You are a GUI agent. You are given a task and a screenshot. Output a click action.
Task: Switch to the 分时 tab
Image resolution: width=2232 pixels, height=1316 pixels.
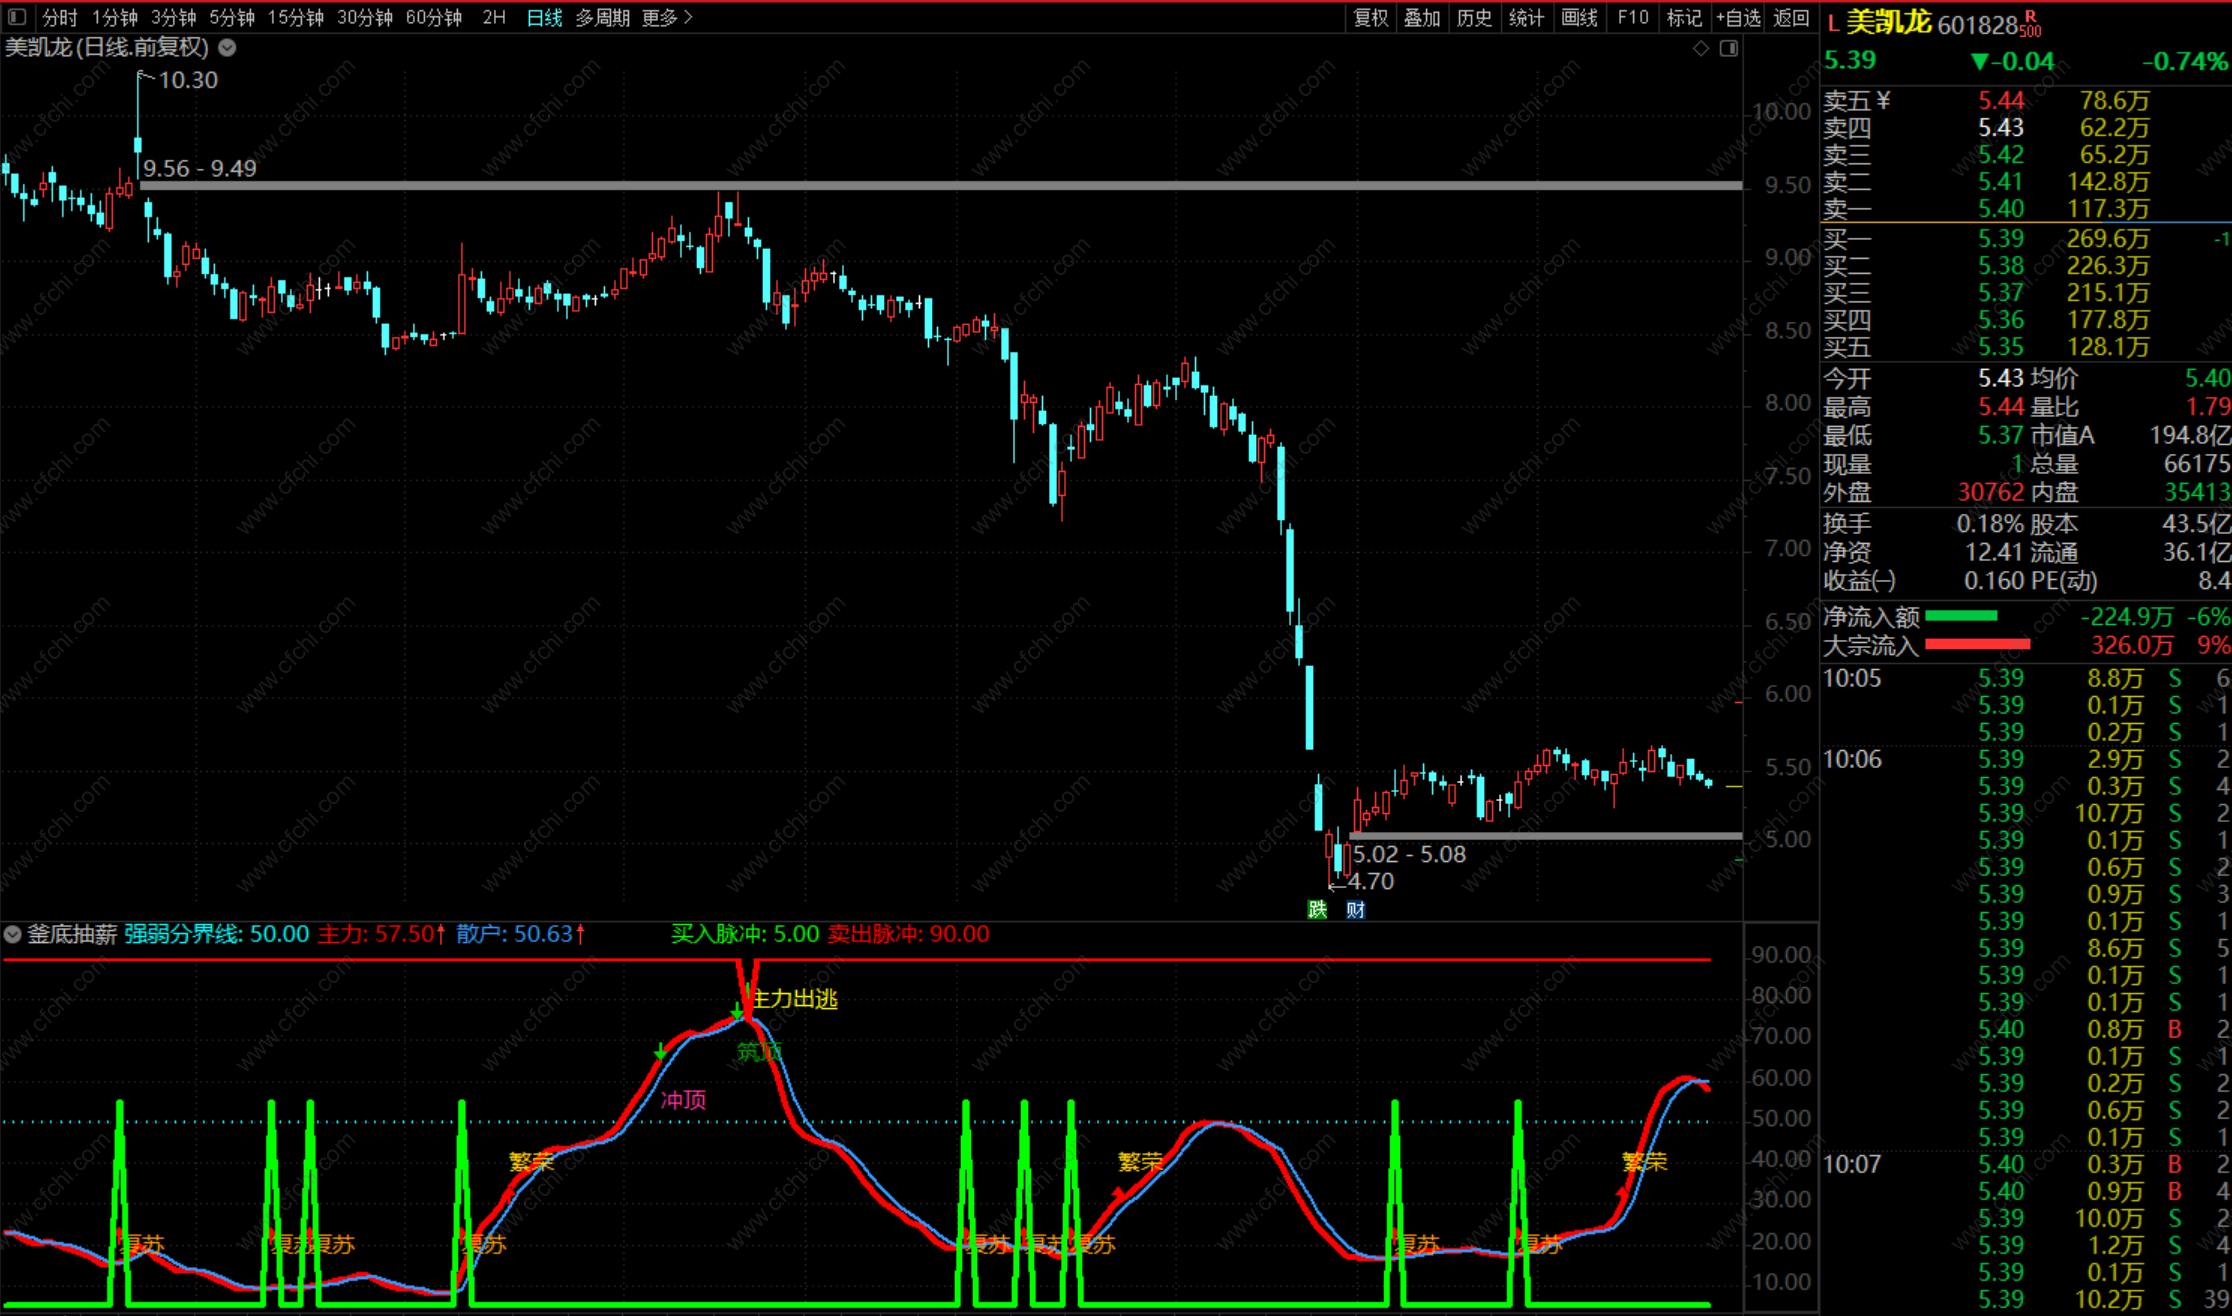59,17
